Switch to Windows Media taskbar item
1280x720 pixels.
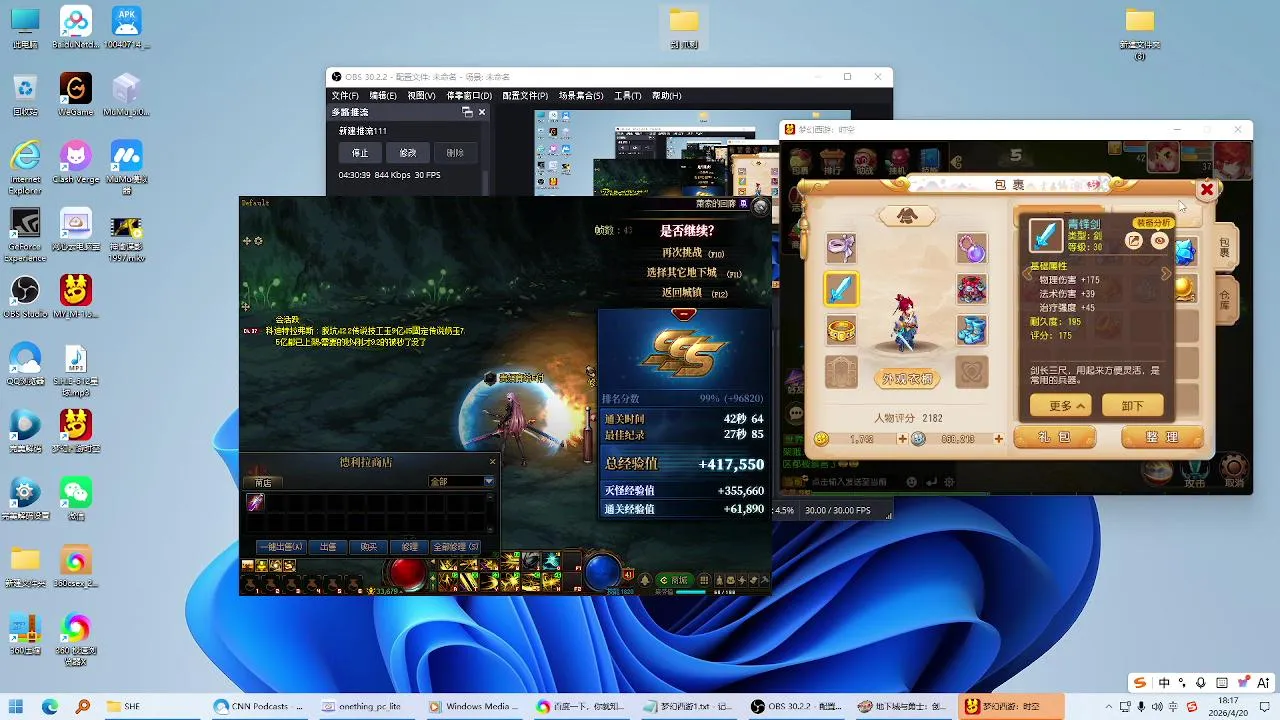474,706
